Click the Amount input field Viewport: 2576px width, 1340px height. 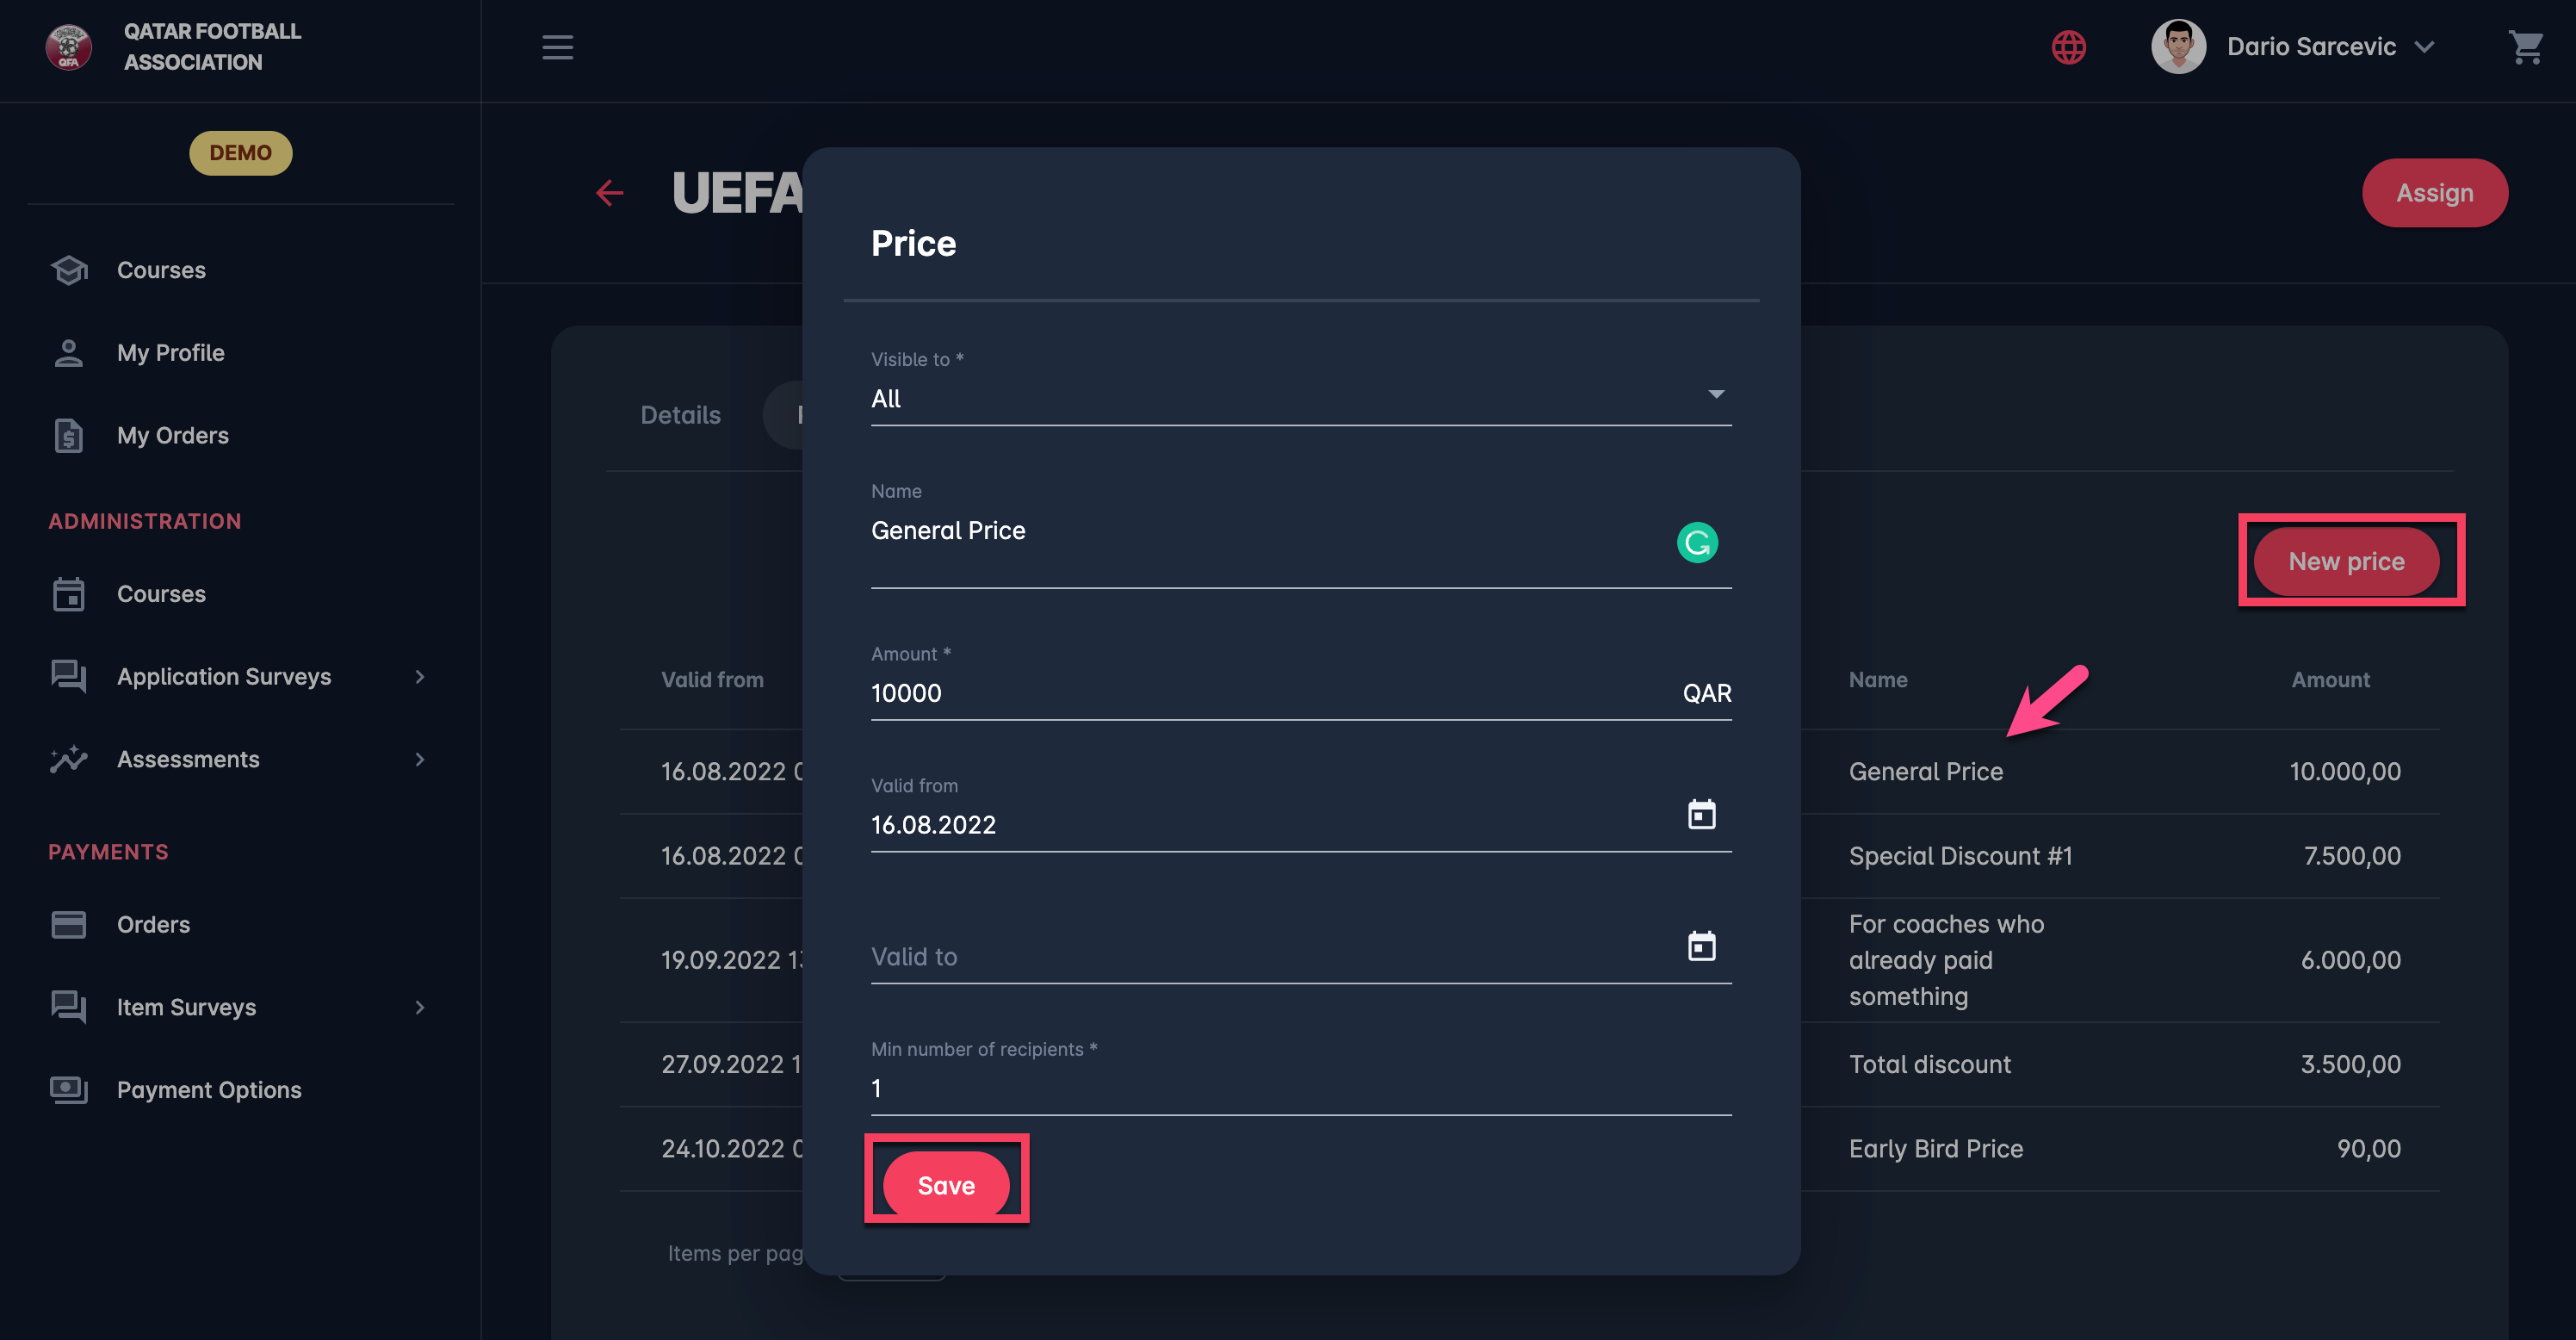click(x=1260, y=693)
